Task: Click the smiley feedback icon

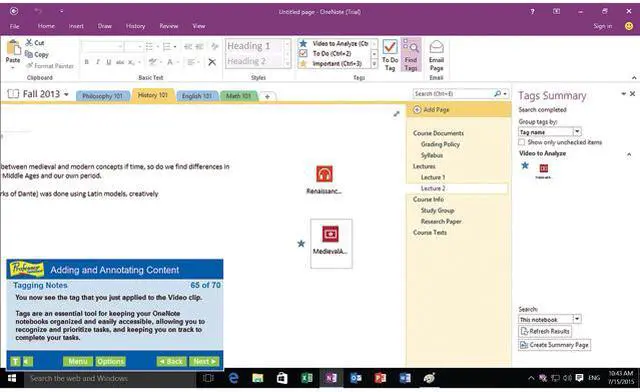Action: click(629, 26)
